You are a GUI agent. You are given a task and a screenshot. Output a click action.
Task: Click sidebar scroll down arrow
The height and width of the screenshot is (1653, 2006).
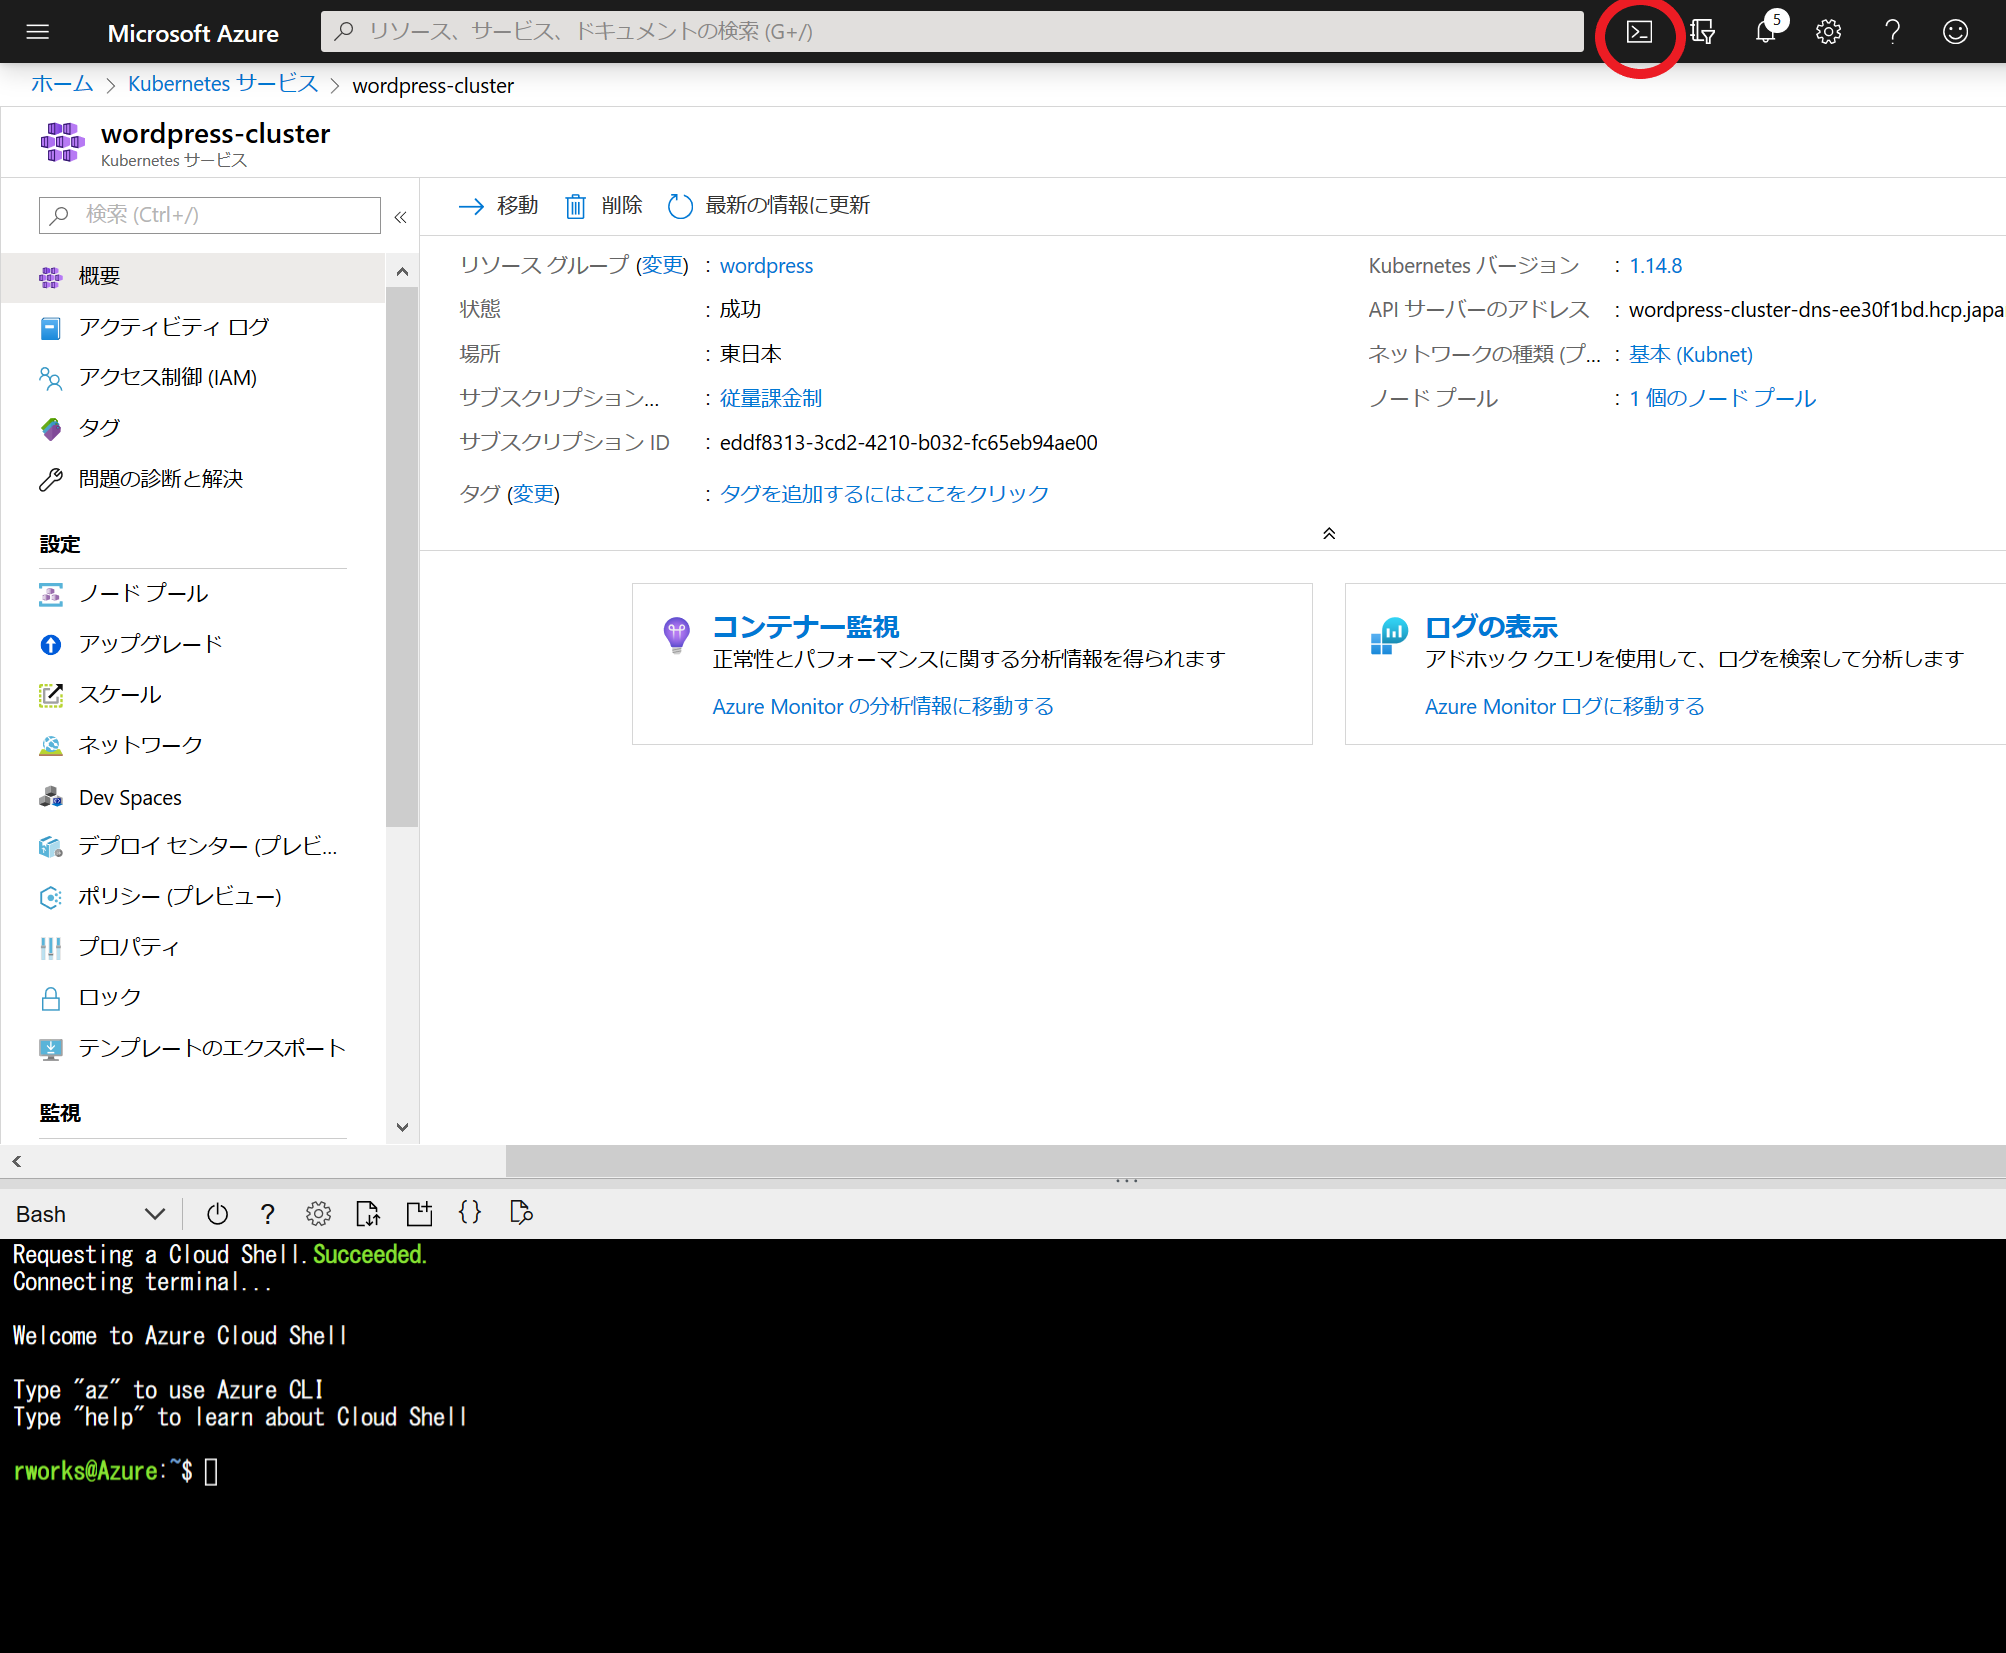click(402, 1127)
